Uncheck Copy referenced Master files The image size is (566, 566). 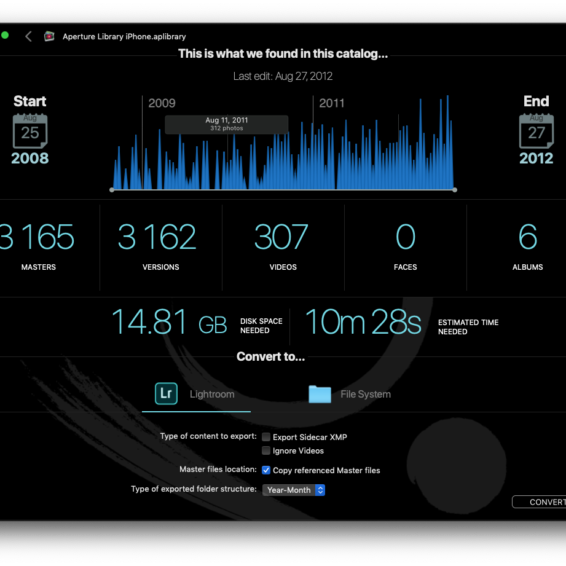[x=266, y=470]
